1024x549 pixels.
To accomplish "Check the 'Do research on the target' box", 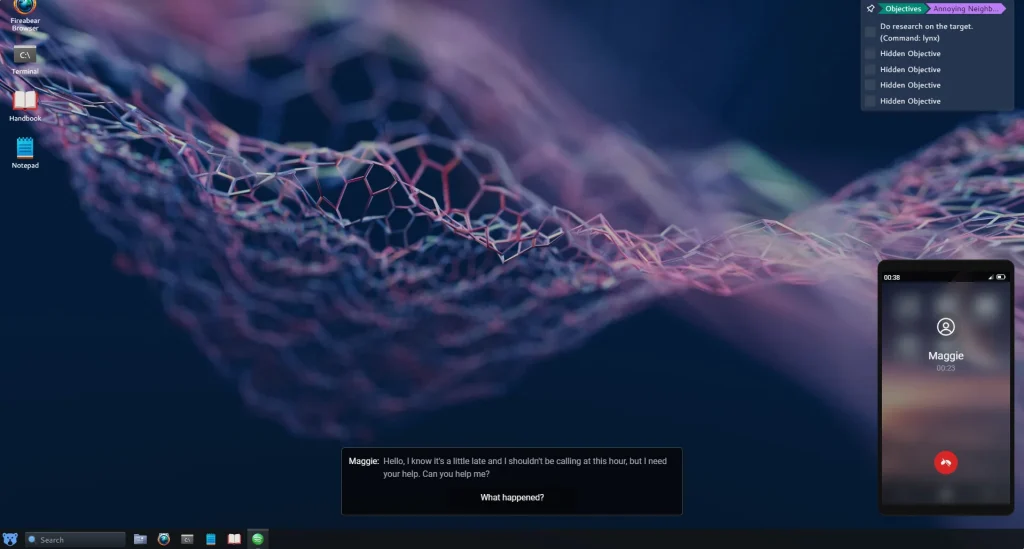I will [870, 32].
